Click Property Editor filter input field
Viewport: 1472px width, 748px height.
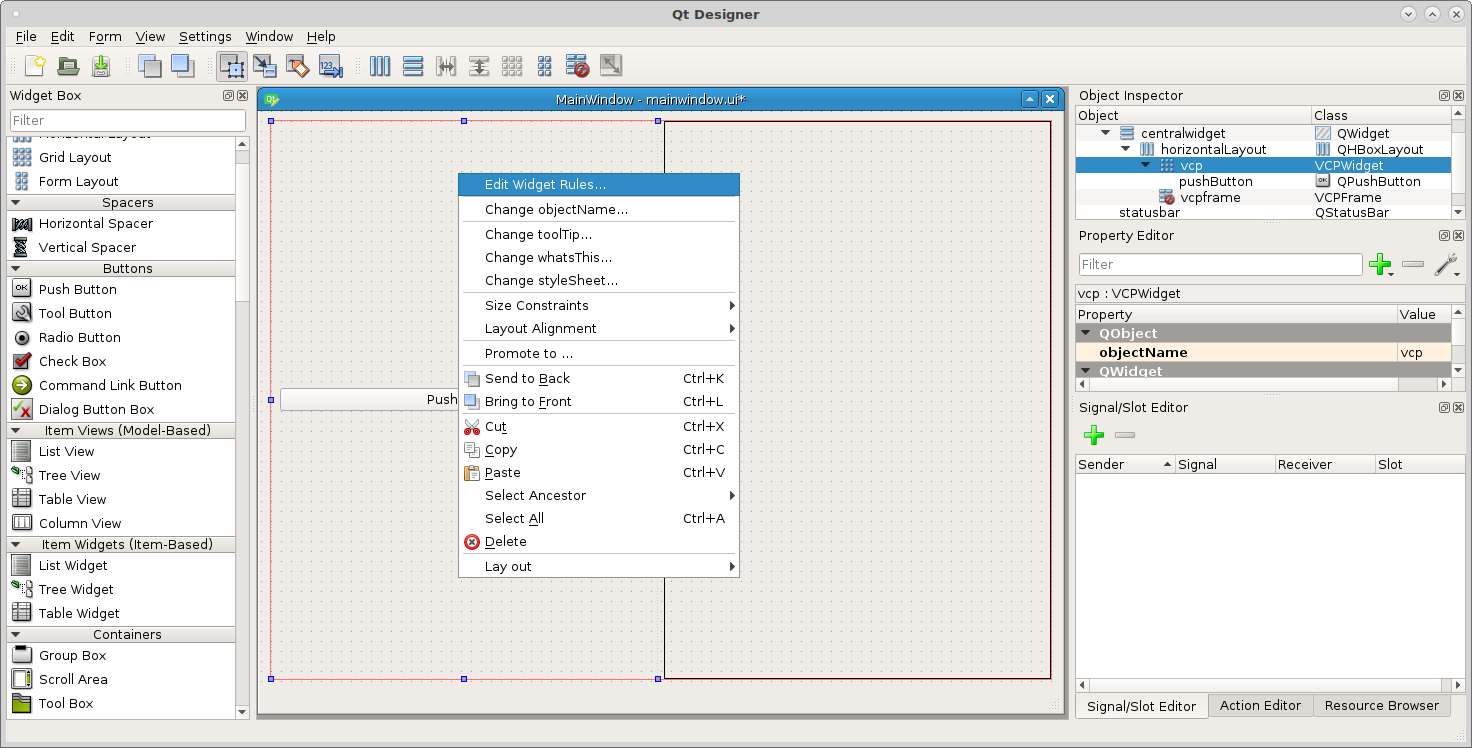[x=1220, y=264]
